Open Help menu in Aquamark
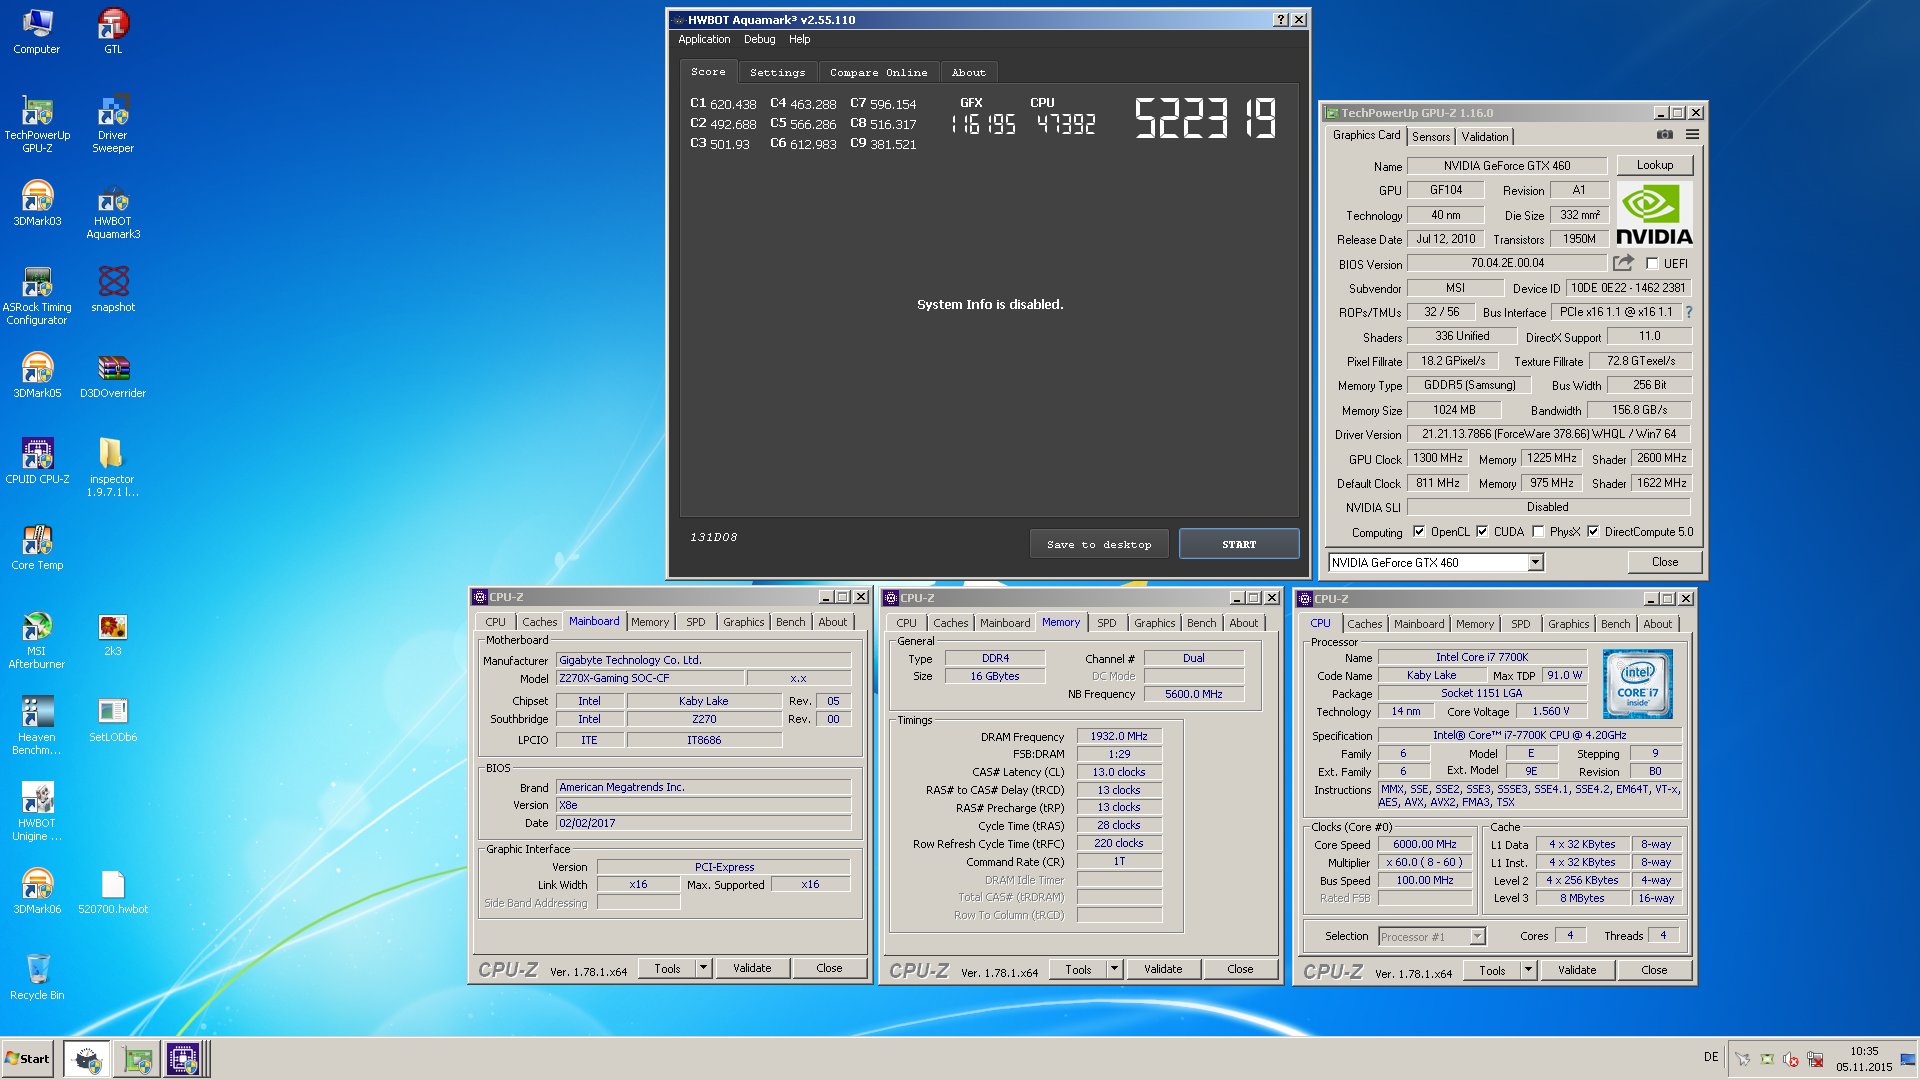 (x=799, y=39)
